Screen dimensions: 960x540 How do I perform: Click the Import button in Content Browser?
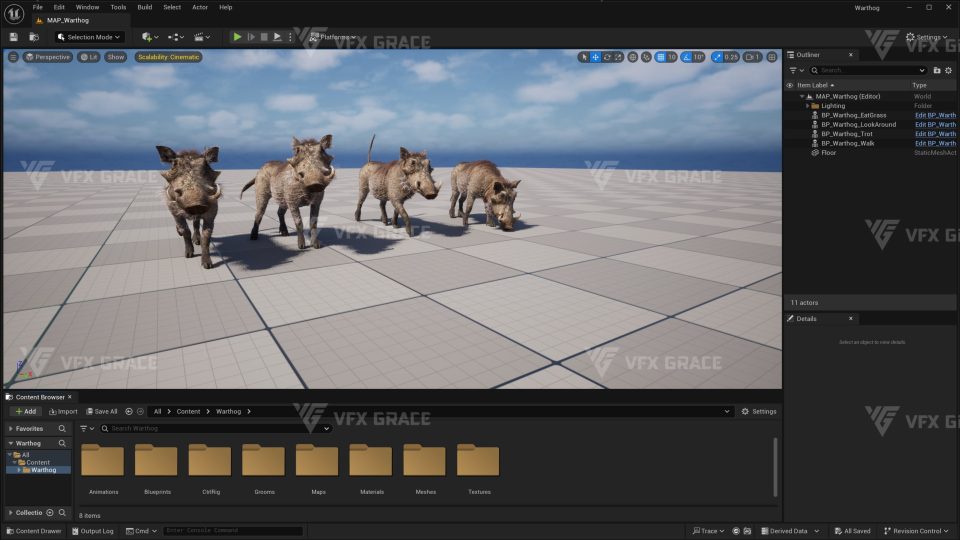point(62,411)
